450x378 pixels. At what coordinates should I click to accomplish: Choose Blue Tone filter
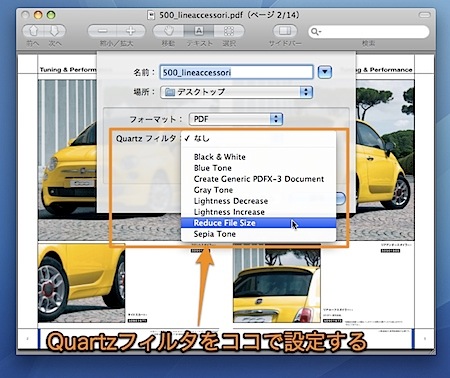pyautogui.click(x=258, y=168)
